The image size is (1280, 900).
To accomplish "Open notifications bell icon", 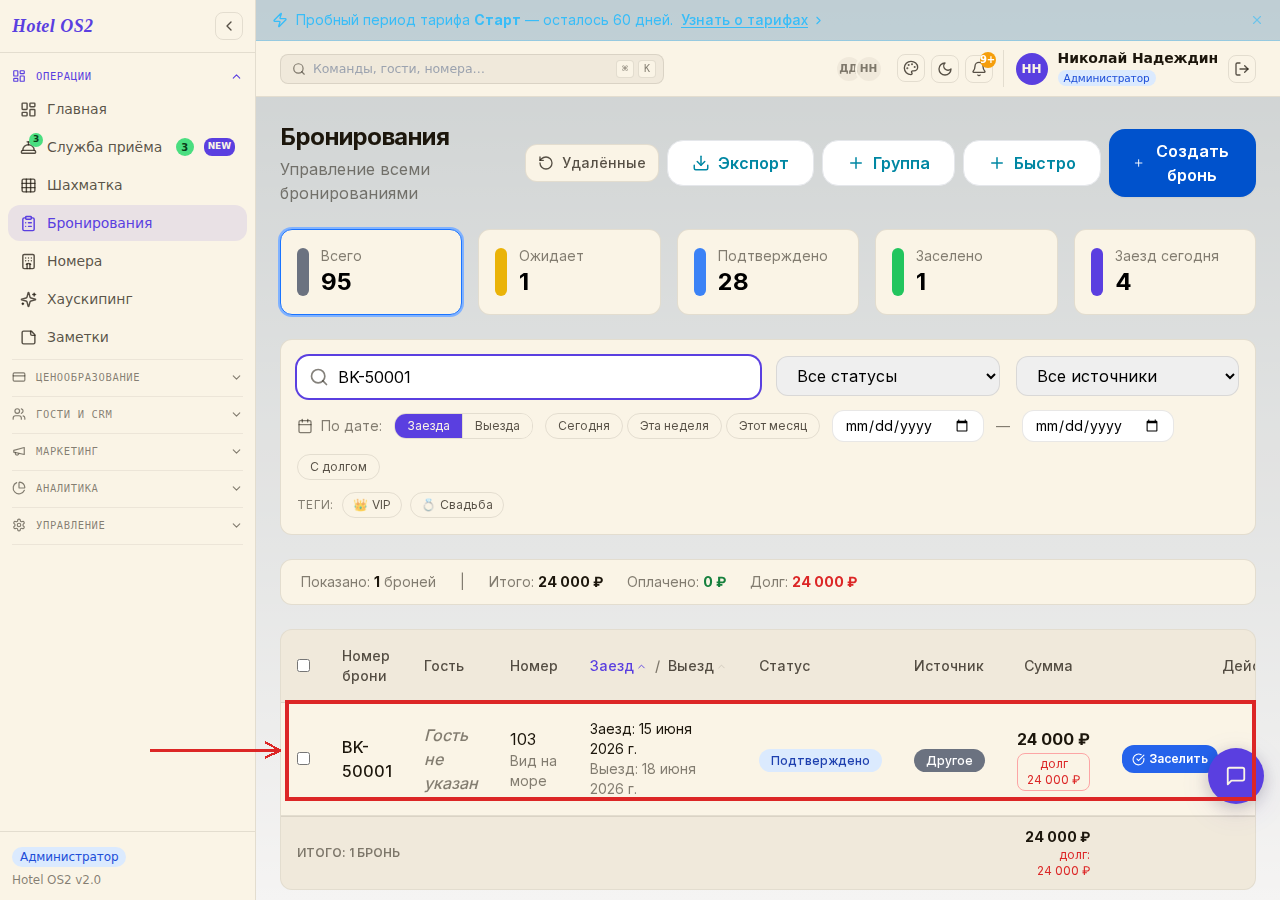I will pos(979,68).
